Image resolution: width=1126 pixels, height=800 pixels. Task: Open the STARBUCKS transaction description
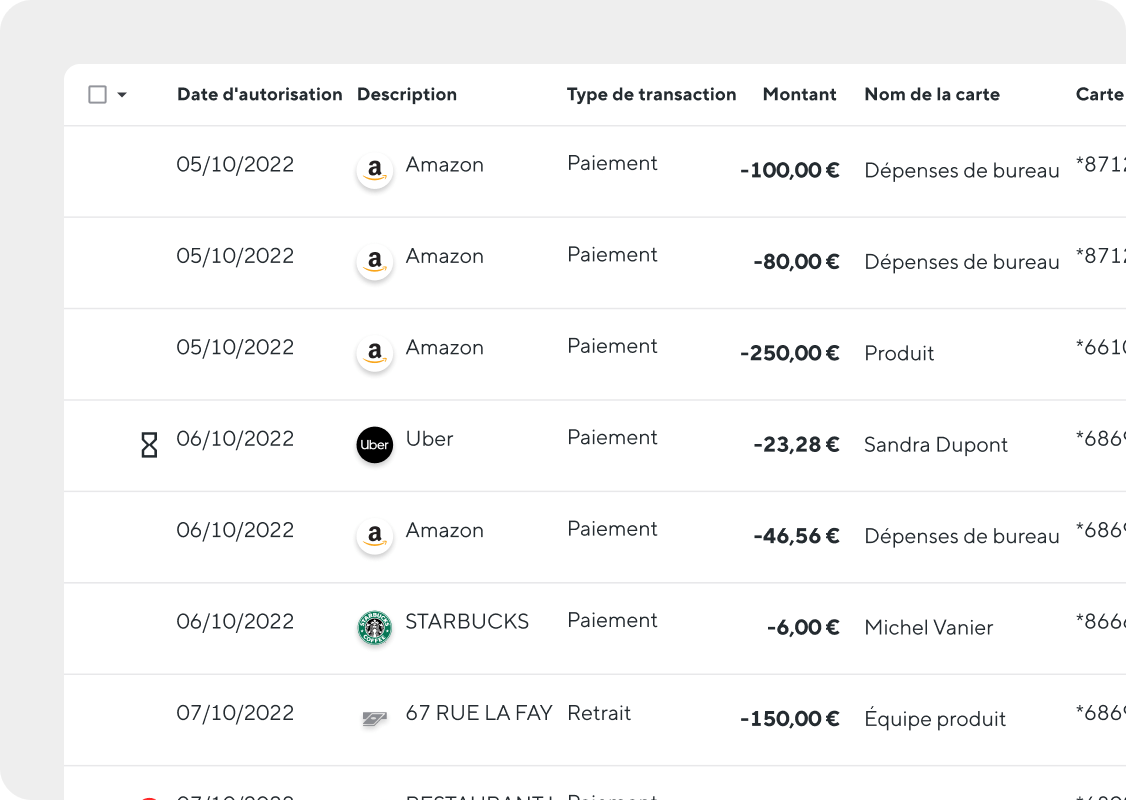pos(467,621)
